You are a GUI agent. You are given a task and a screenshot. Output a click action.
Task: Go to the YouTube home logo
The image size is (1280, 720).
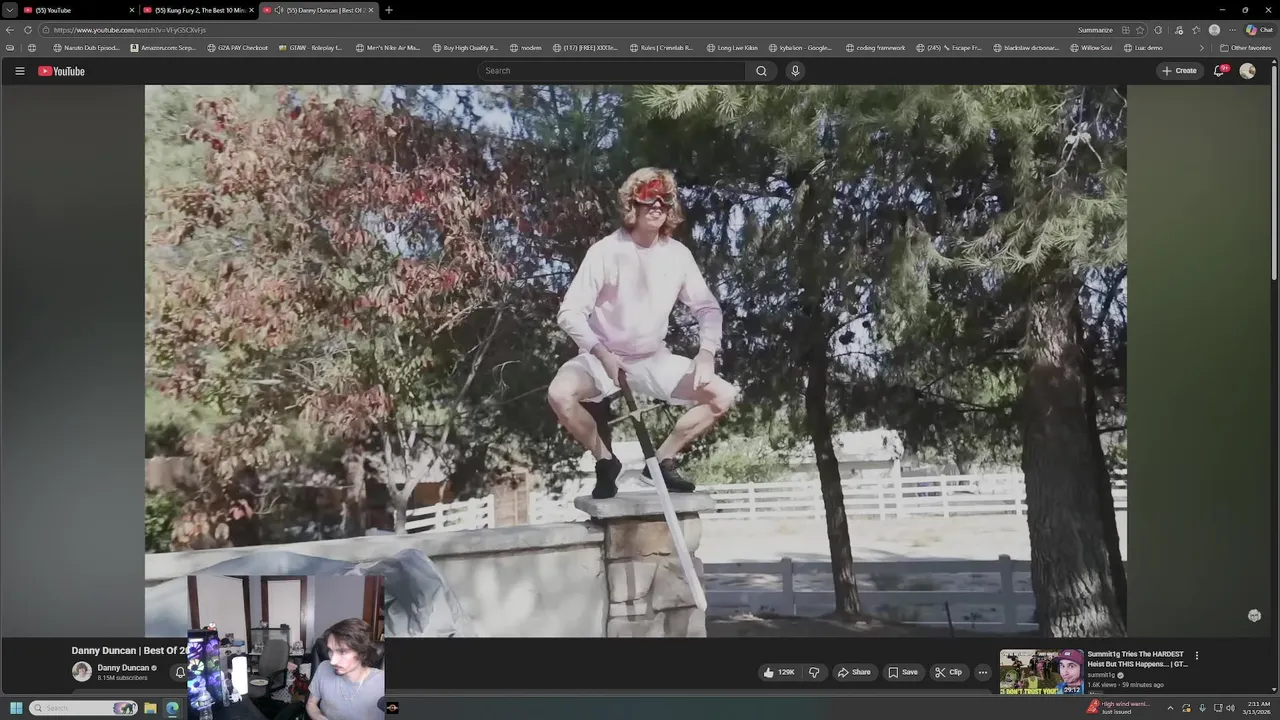(x=61, y=71)
